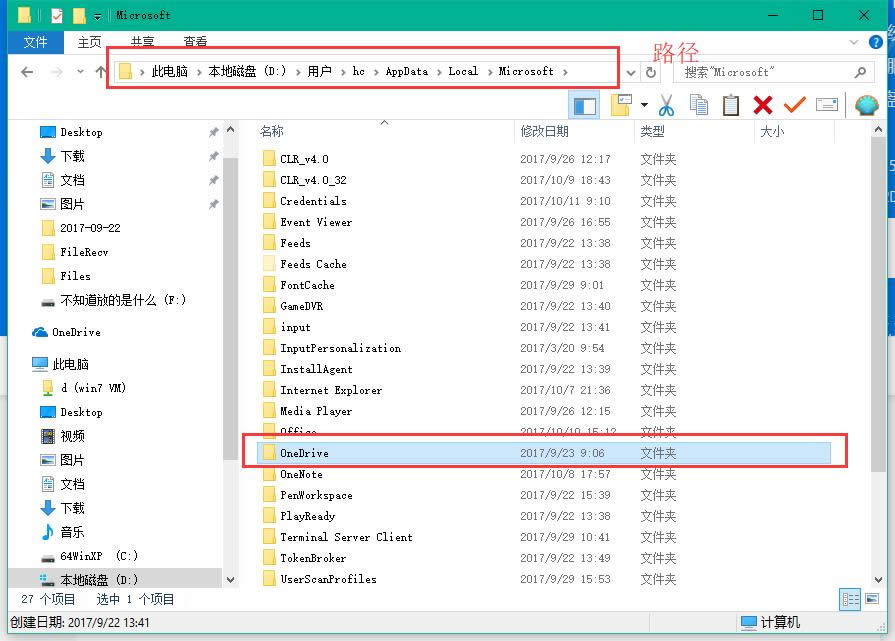Select the Cut (scissors) toolbar icon
This screenshot has width=895, height=641.
point(666,104)
